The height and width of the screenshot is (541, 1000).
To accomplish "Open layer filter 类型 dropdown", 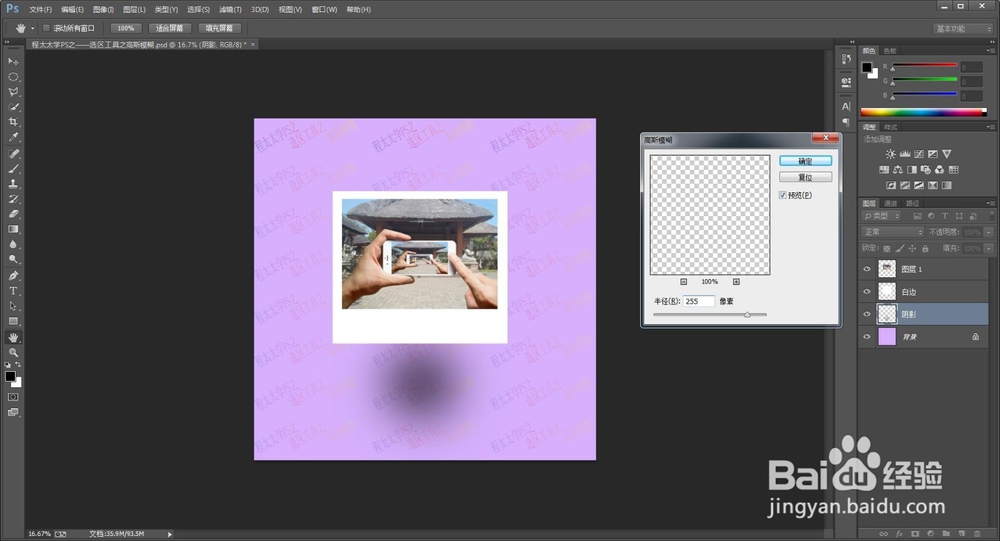I will click(881, 216).
